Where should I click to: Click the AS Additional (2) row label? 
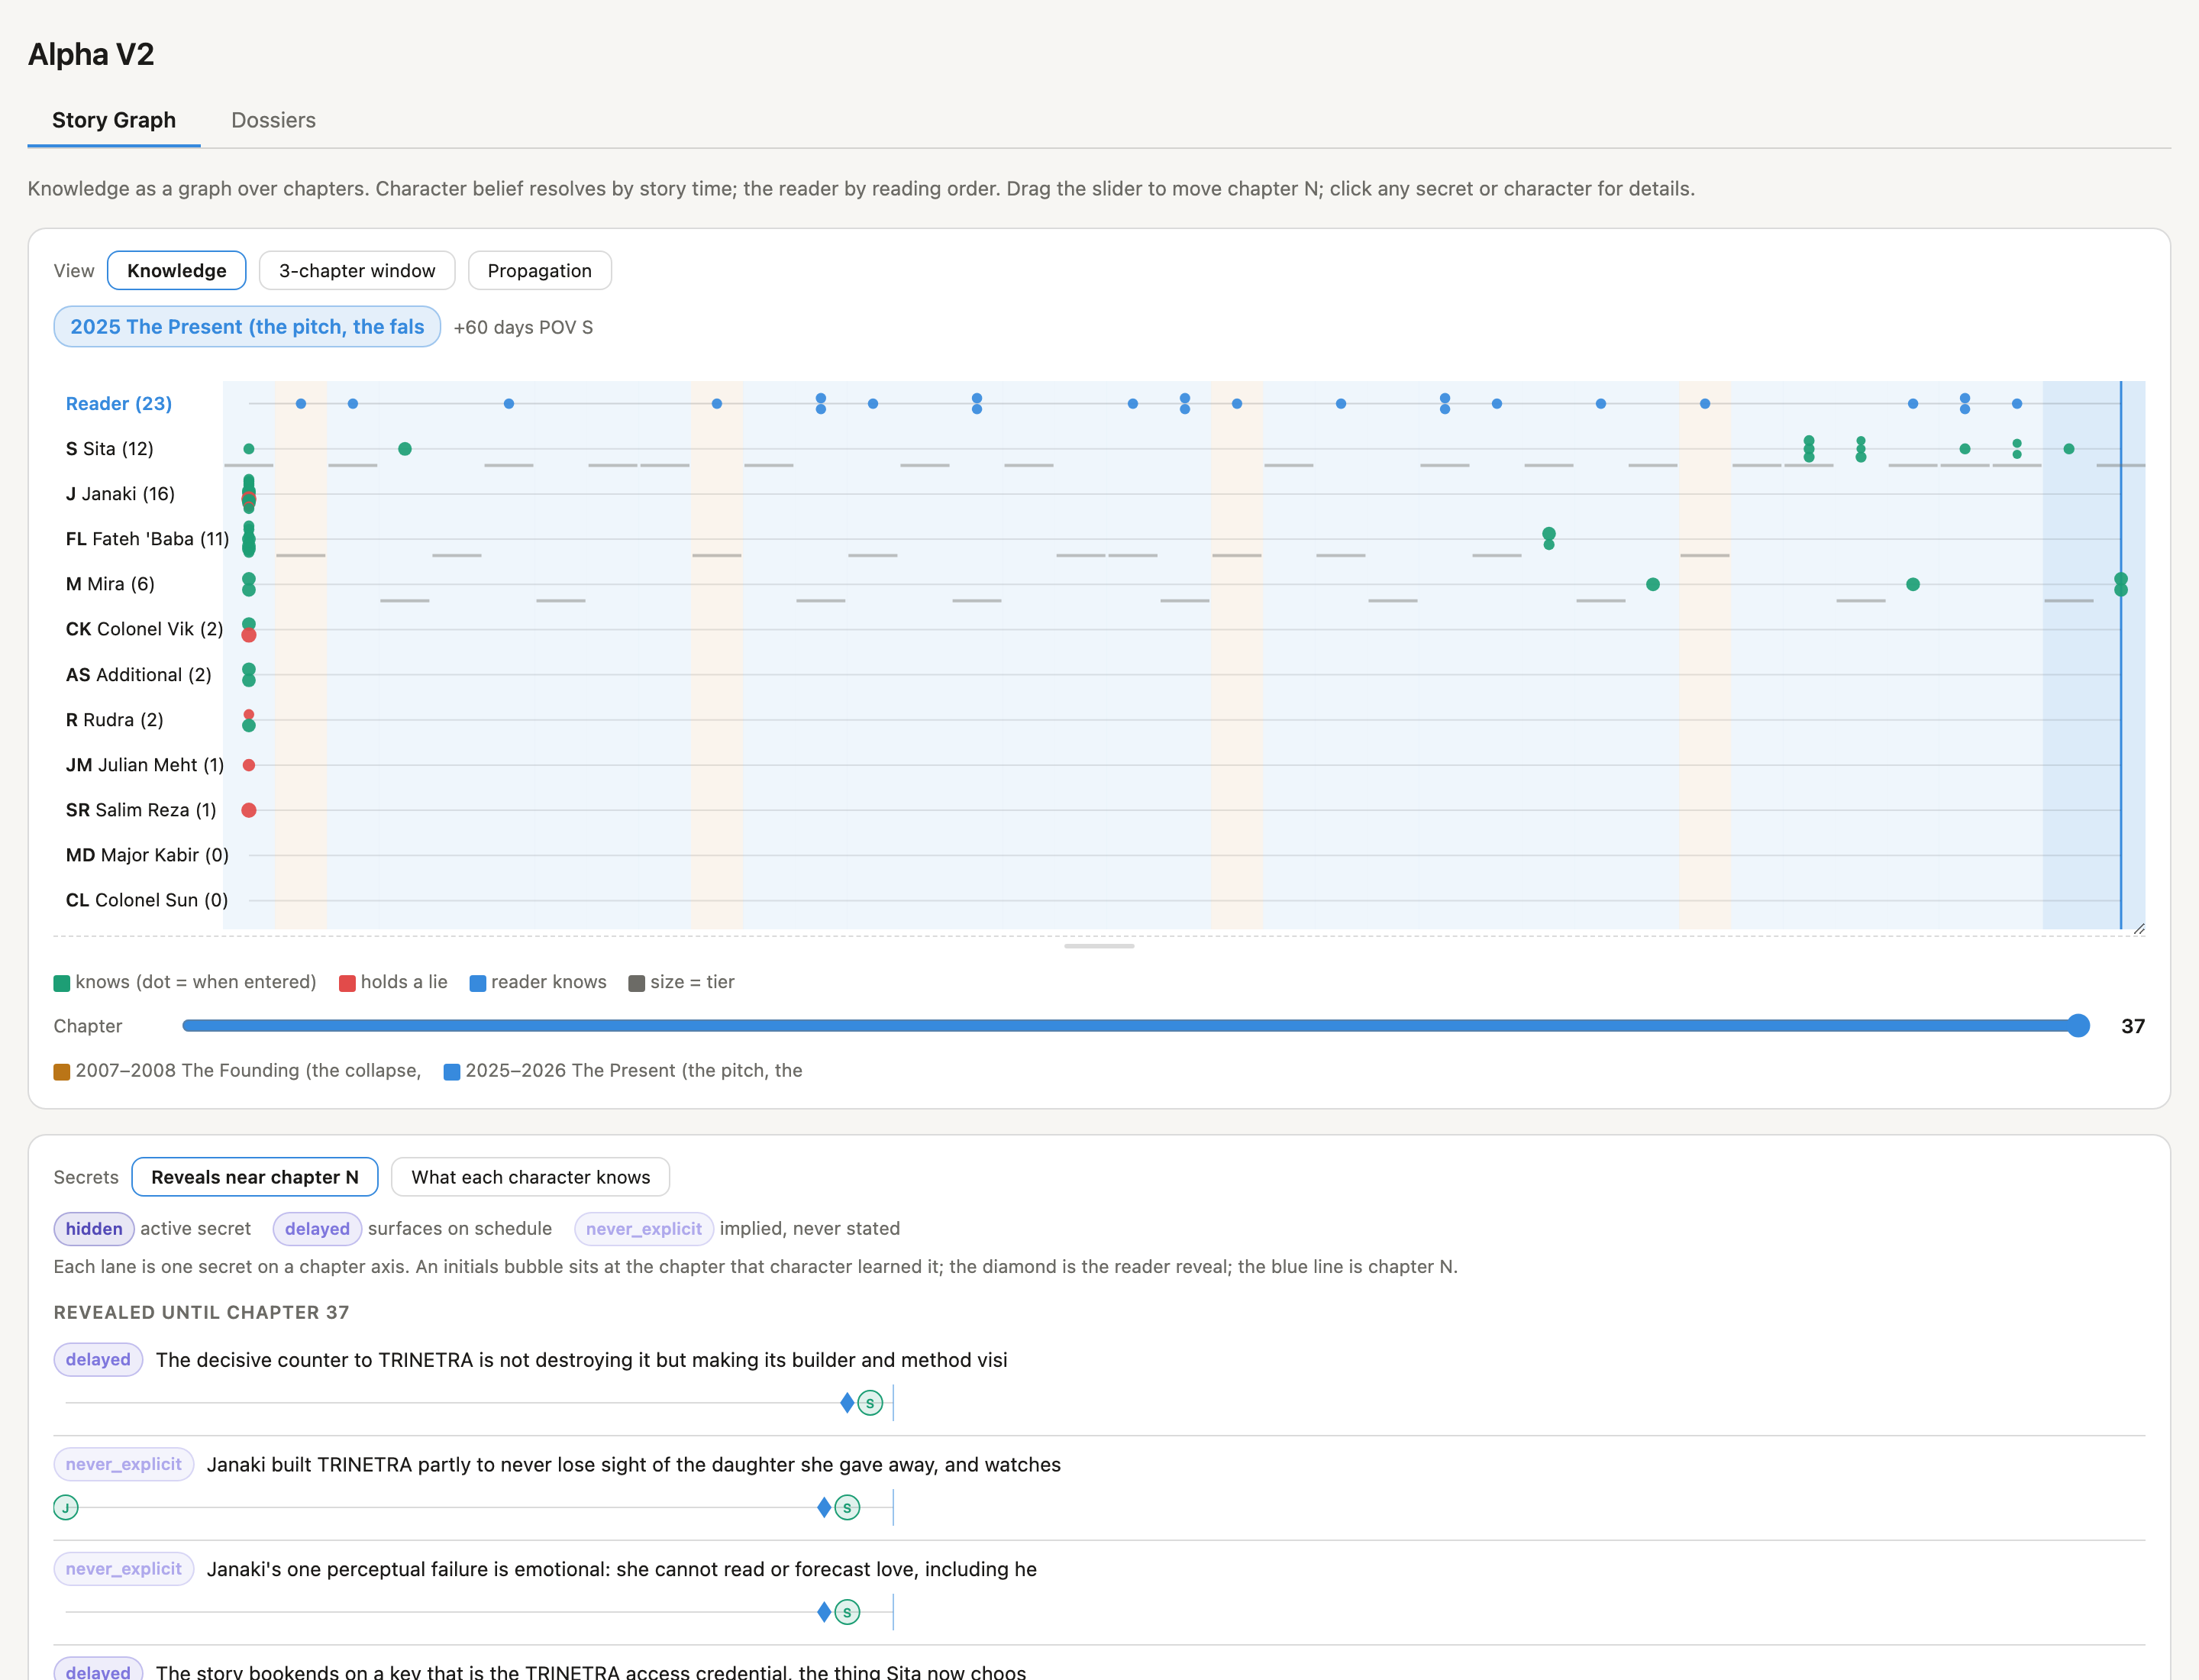pyautogui.click(x=139, y=675)
